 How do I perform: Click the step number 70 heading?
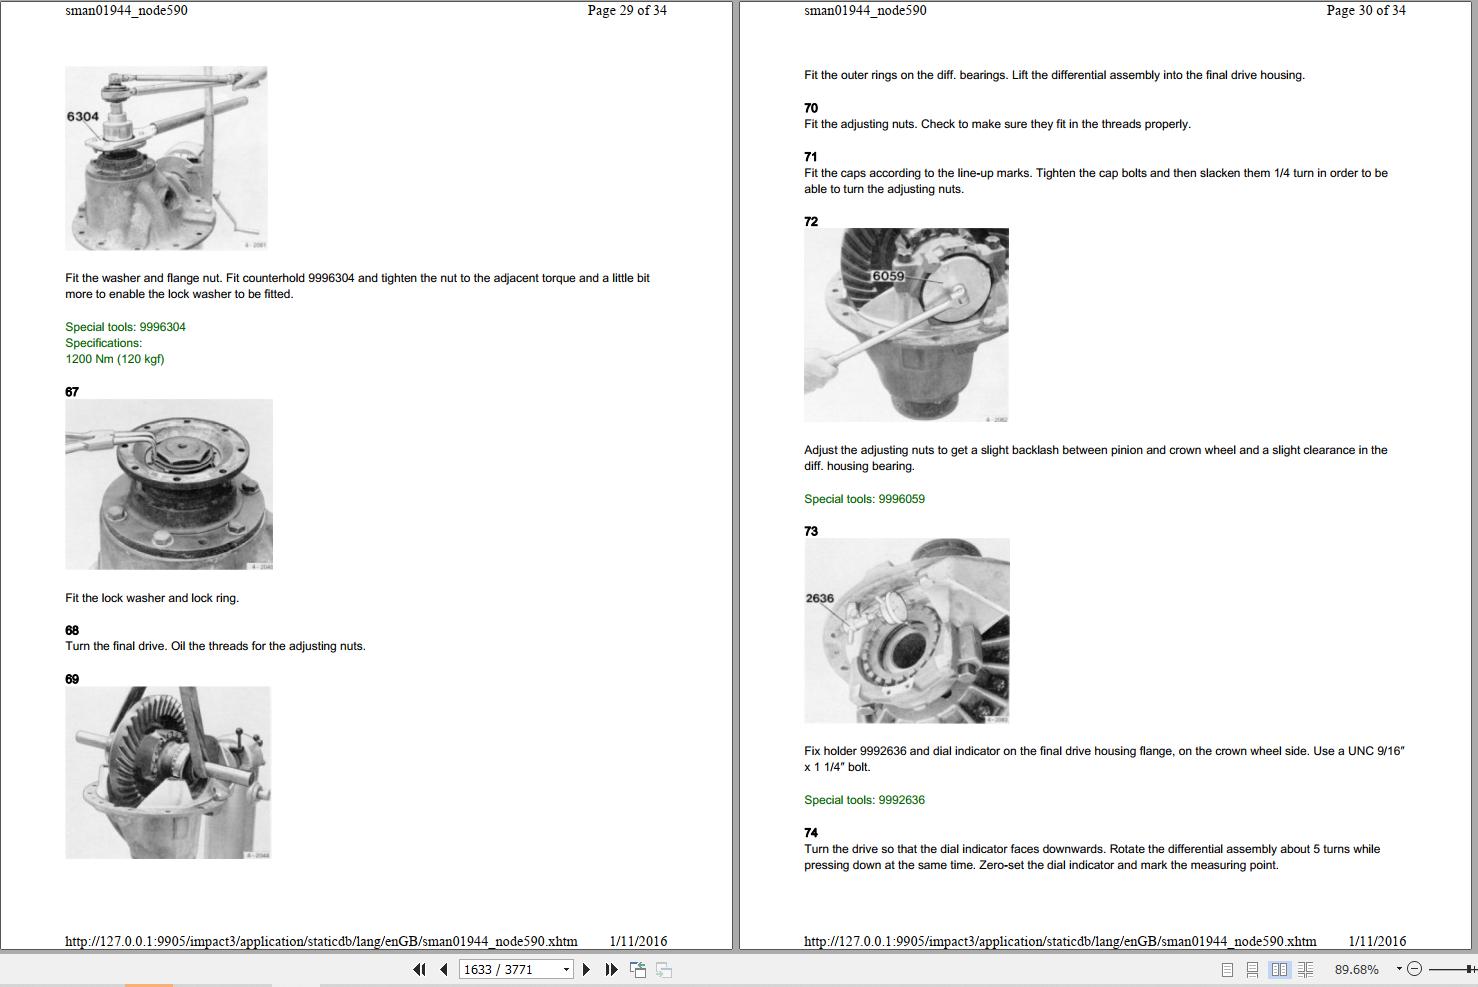(811, 108)
